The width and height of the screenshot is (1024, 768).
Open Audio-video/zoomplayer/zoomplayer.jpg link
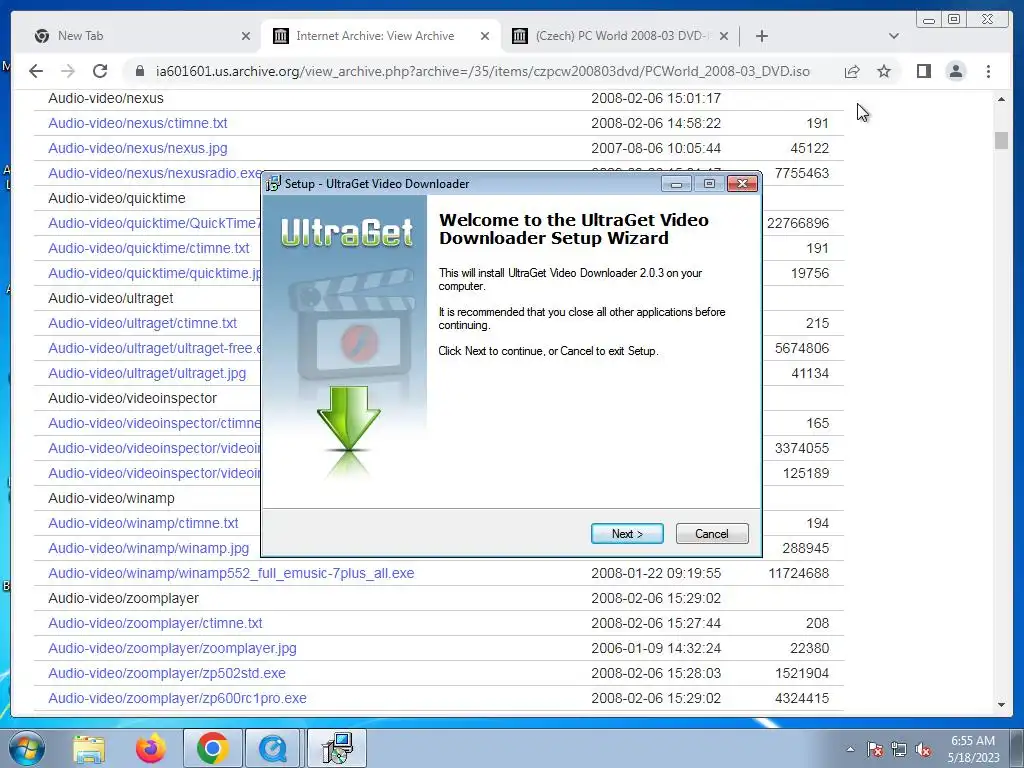click(x=172, y=648)
